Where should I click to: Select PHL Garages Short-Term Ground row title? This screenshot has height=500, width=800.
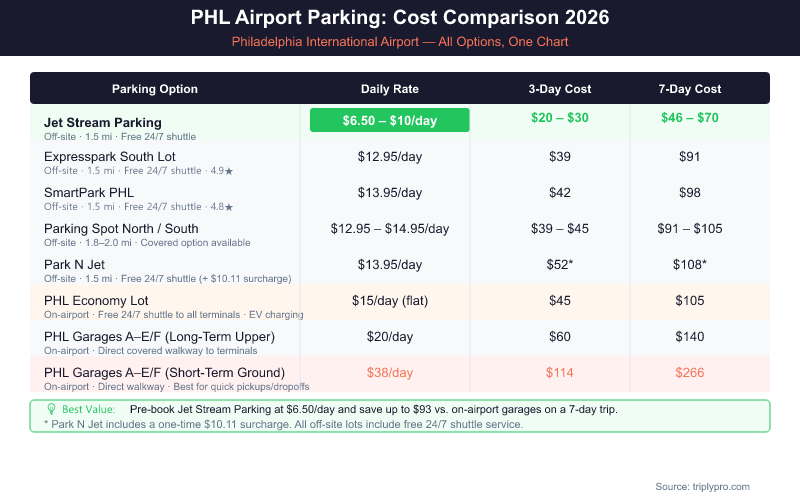tap(163, 372)
